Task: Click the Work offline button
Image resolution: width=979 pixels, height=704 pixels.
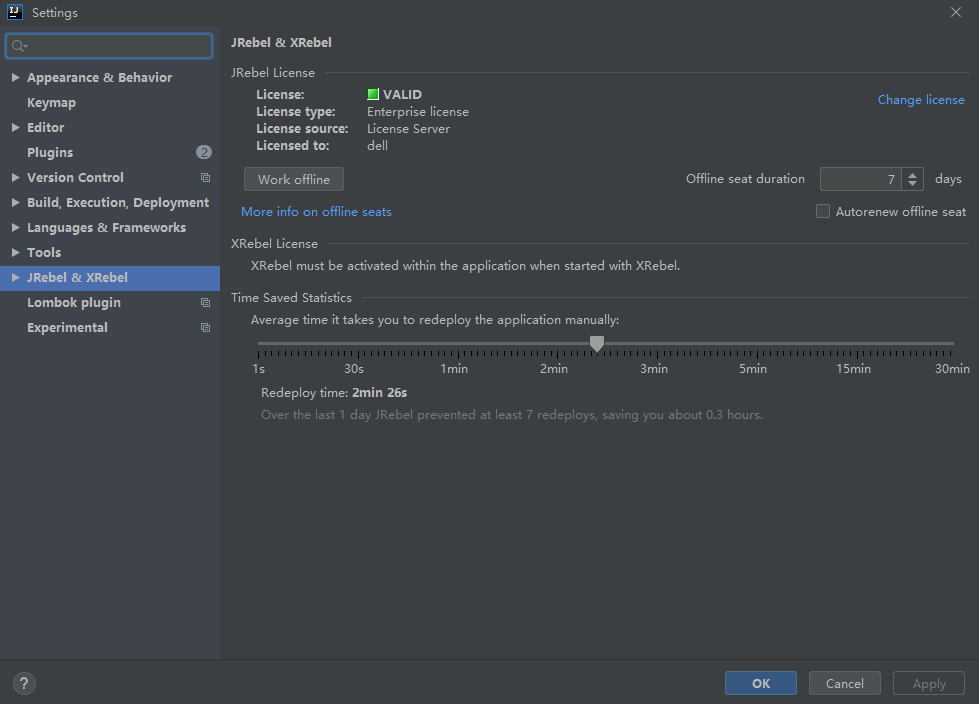Action: click(293, 179)
